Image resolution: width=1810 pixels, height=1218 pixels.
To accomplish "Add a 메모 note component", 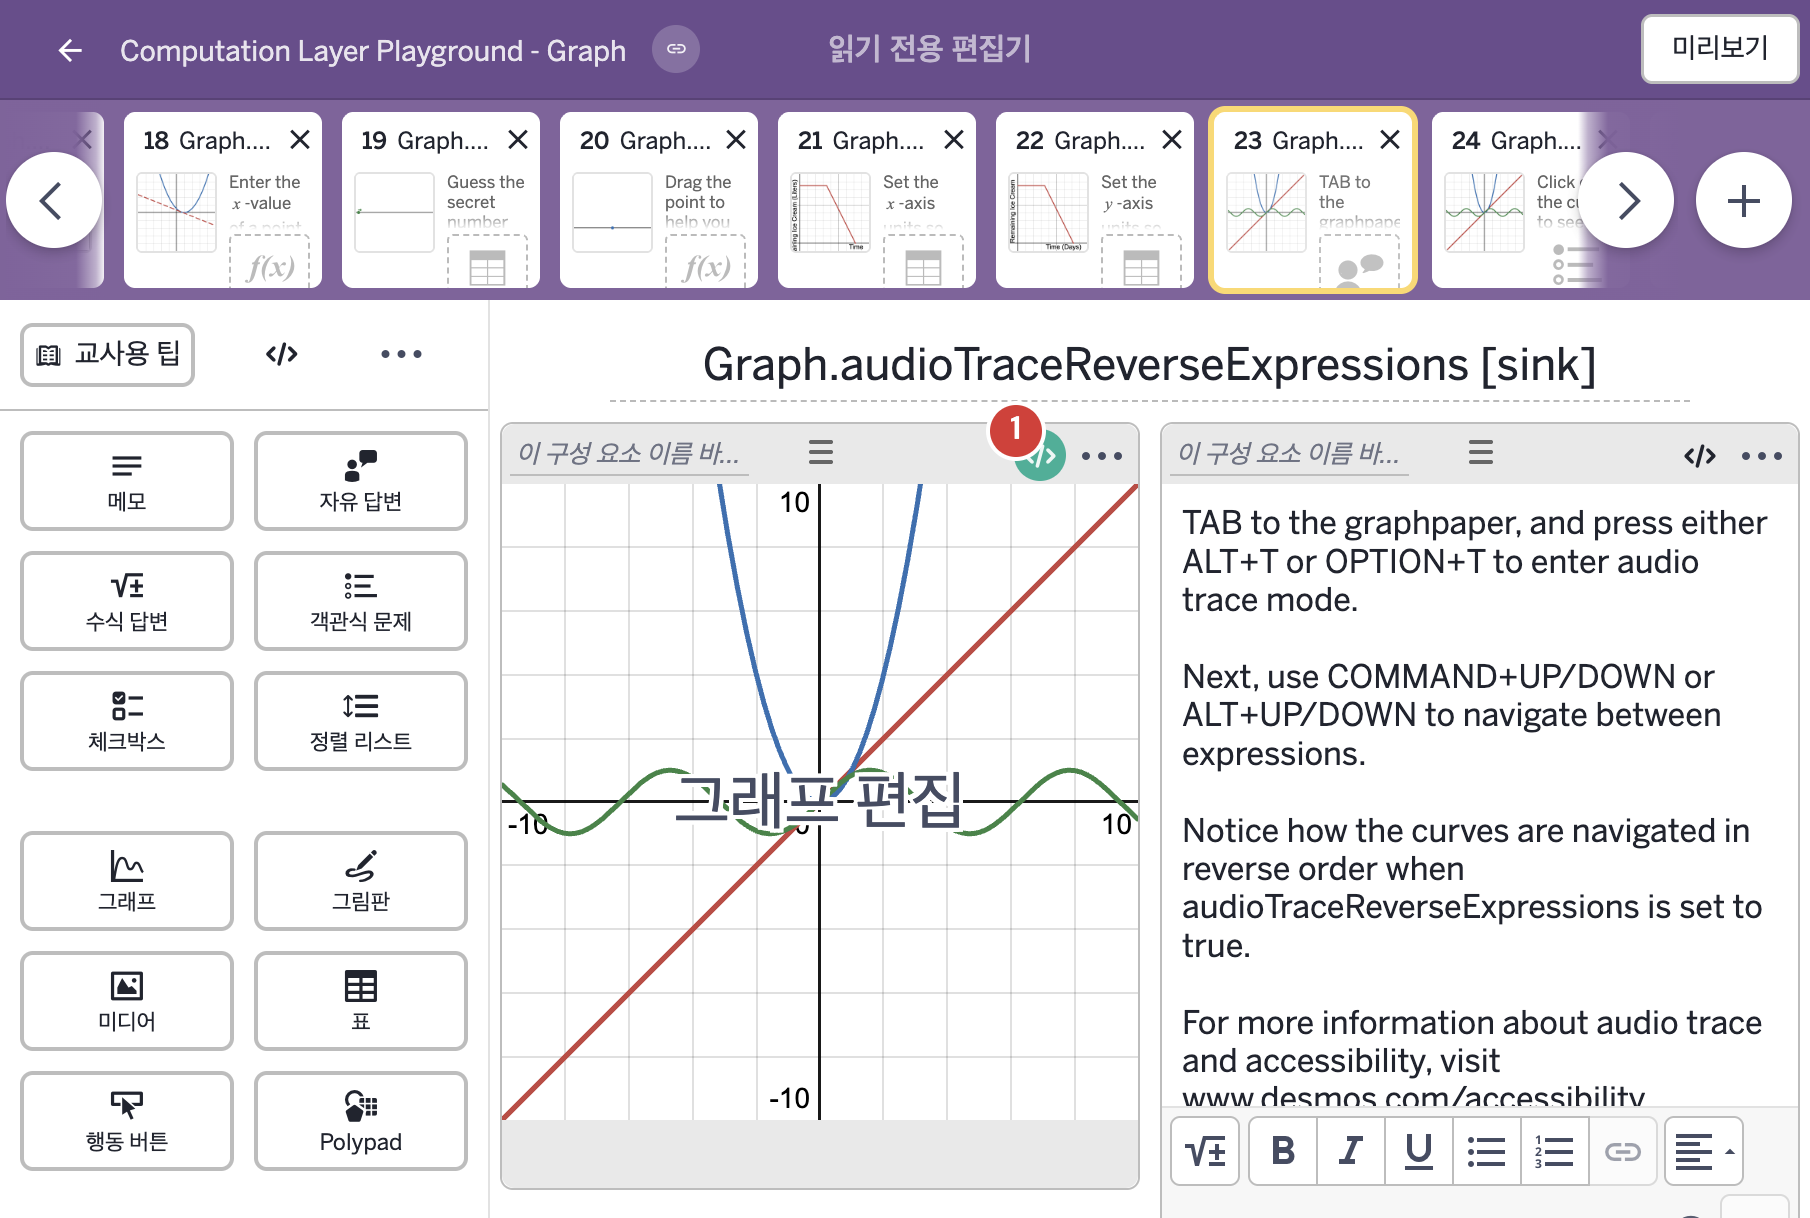I will click(x=127, y=481).
